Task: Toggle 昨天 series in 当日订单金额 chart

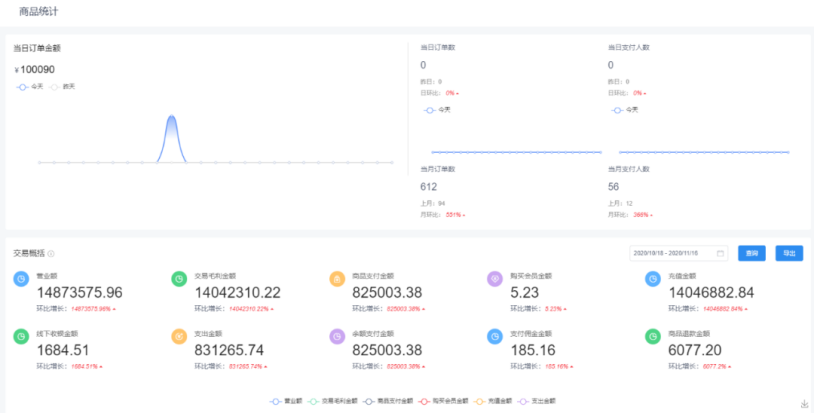Action: 63,87
